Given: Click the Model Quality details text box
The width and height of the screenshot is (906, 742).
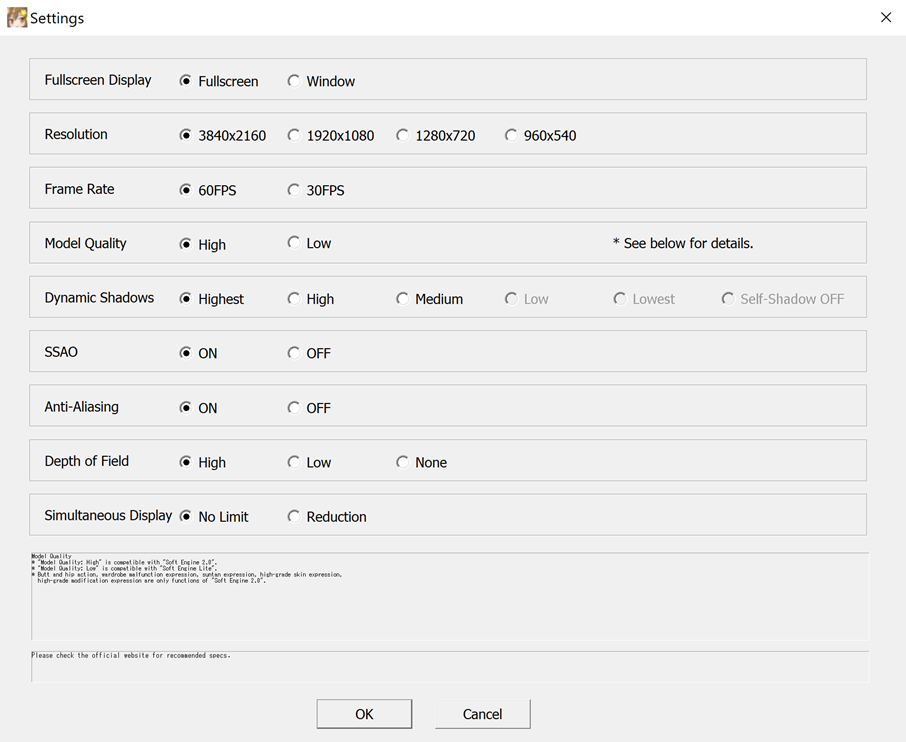Looking at the screenshot, I should [x=450, y=596].
